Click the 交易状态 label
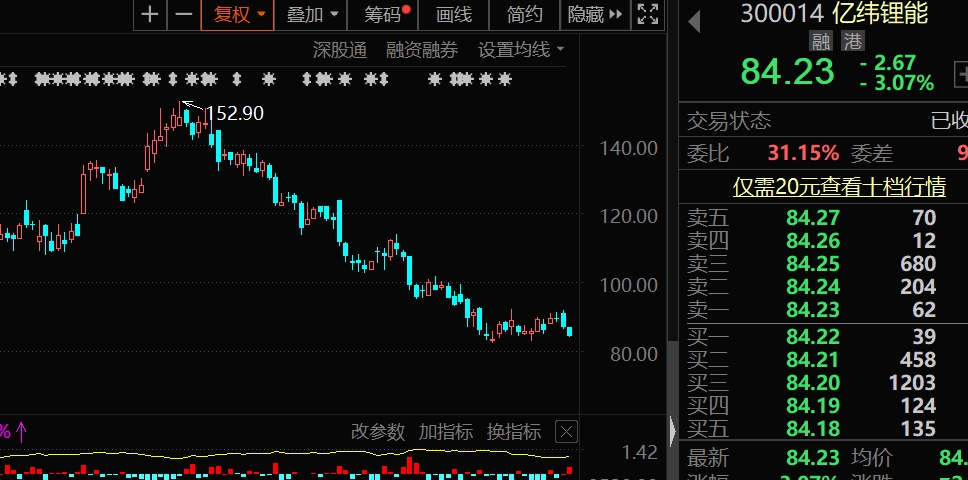This screenshot has height=480, width=968. pos(729,121)
